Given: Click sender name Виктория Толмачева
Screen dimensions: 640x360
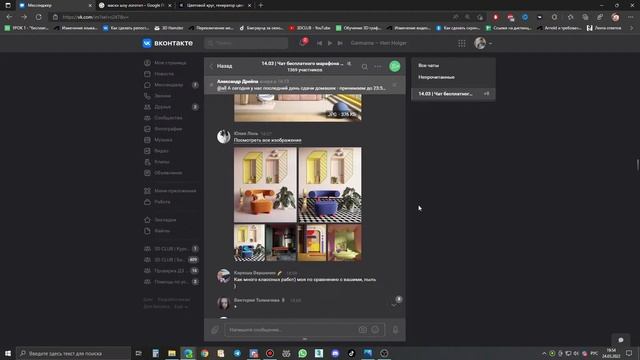Looking at the screenshot, I should 257,300.
